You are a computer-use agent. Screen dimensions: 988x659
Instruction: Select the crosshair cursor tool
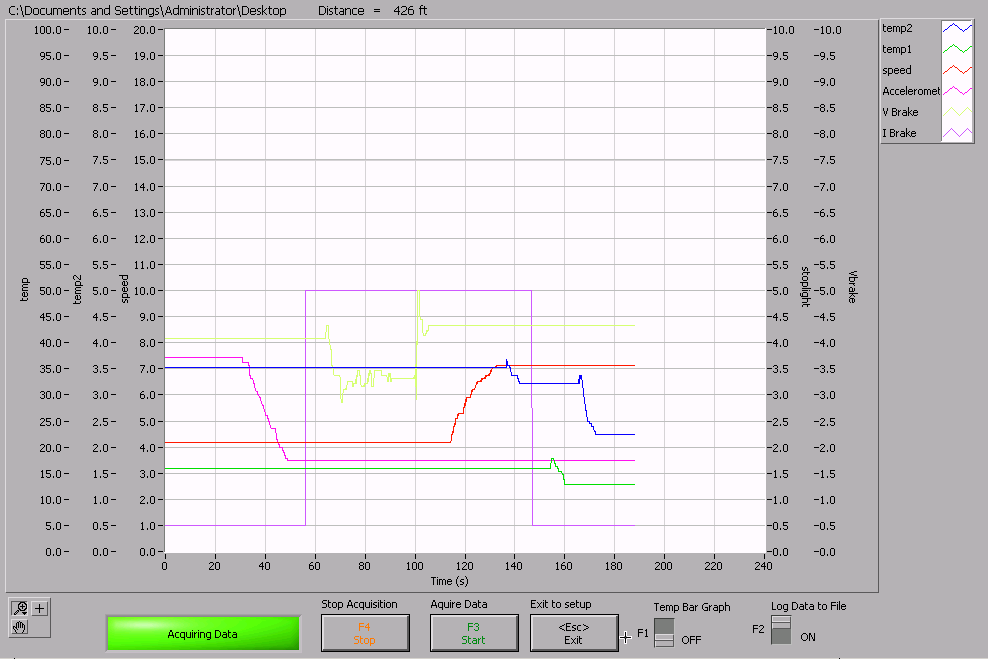coord(40,608)
